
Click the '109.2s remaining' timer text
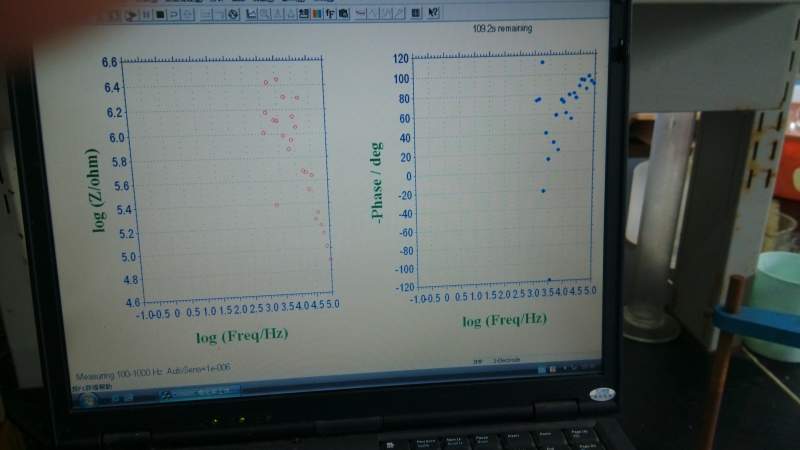503,28
